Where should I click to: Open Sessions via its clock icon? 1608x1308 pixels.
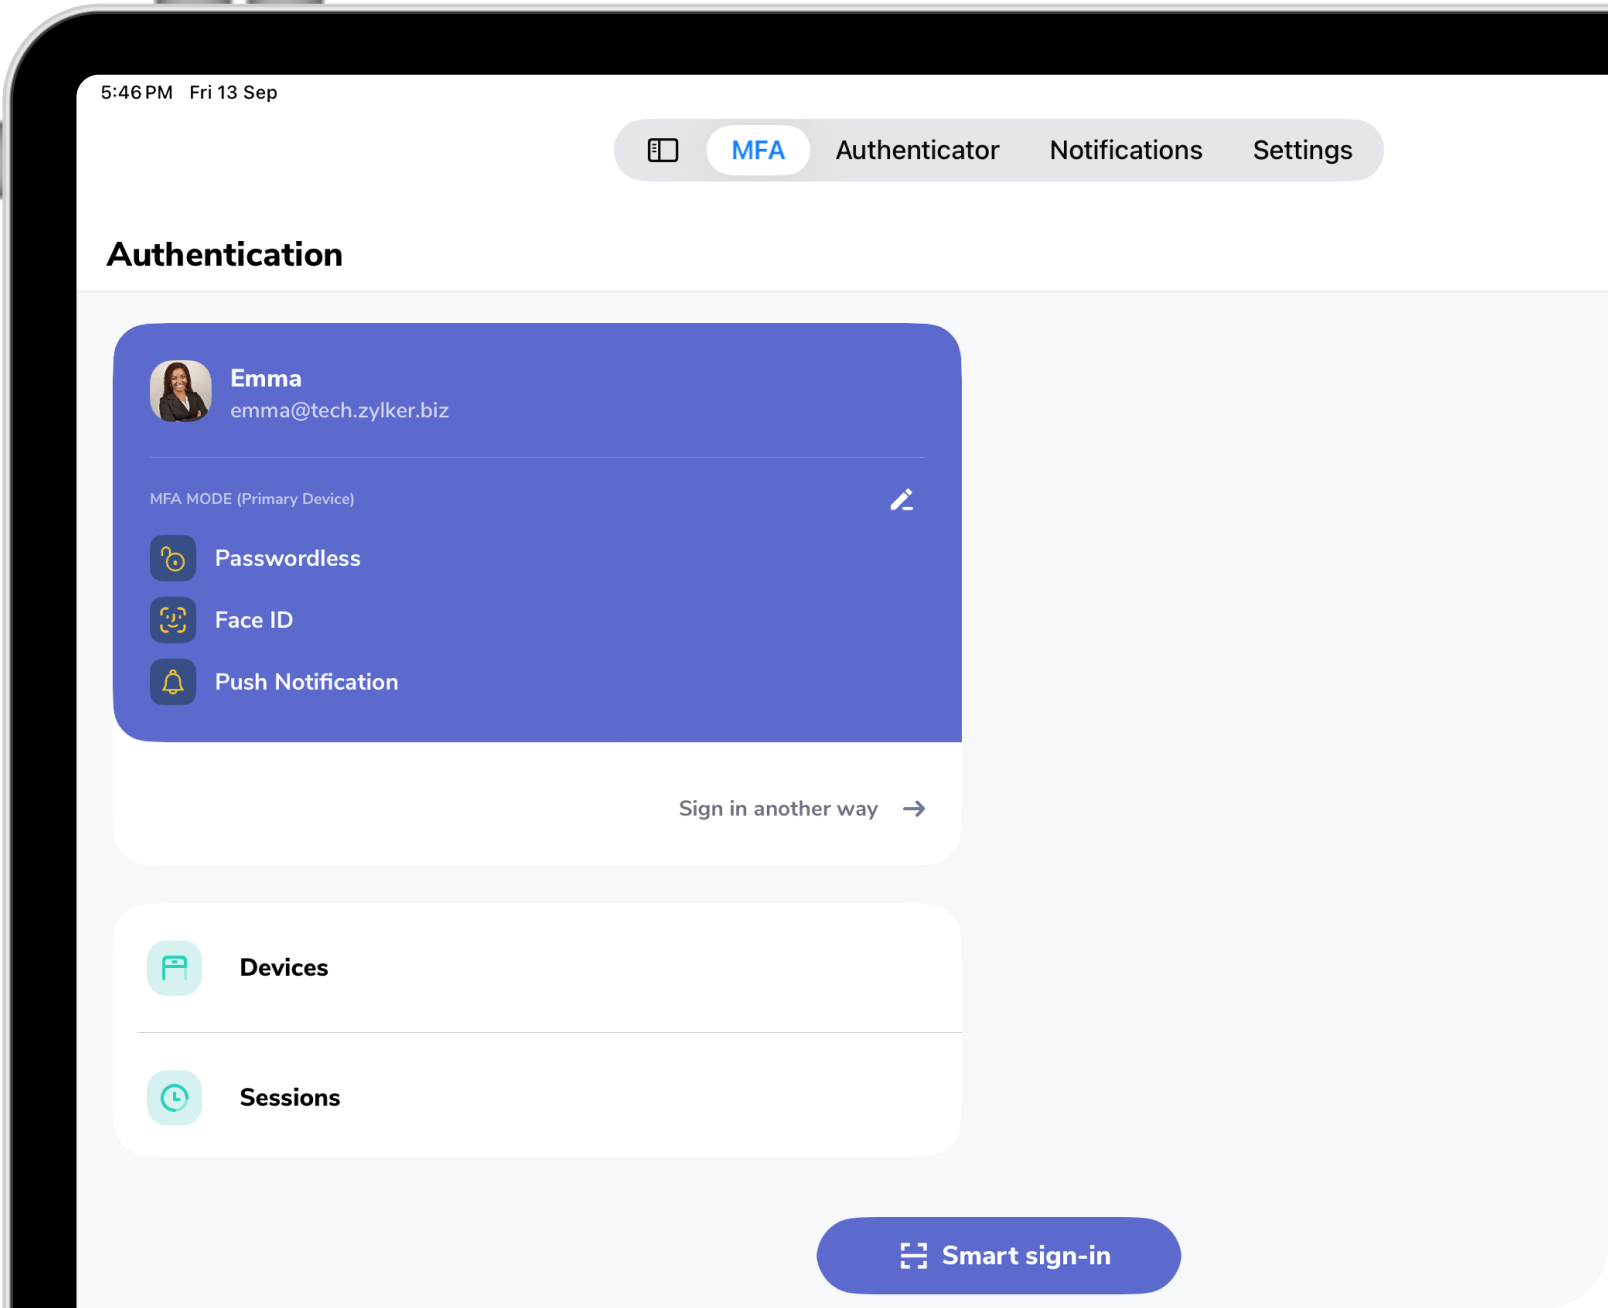pyautogui.click(x=175, y=1098)
